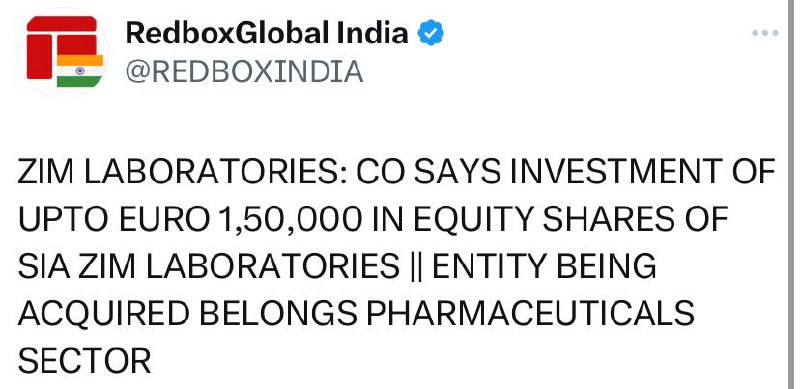Click the '||' separator in the tweet
Viewport: 800px width, 389px height.
point(416,267)
